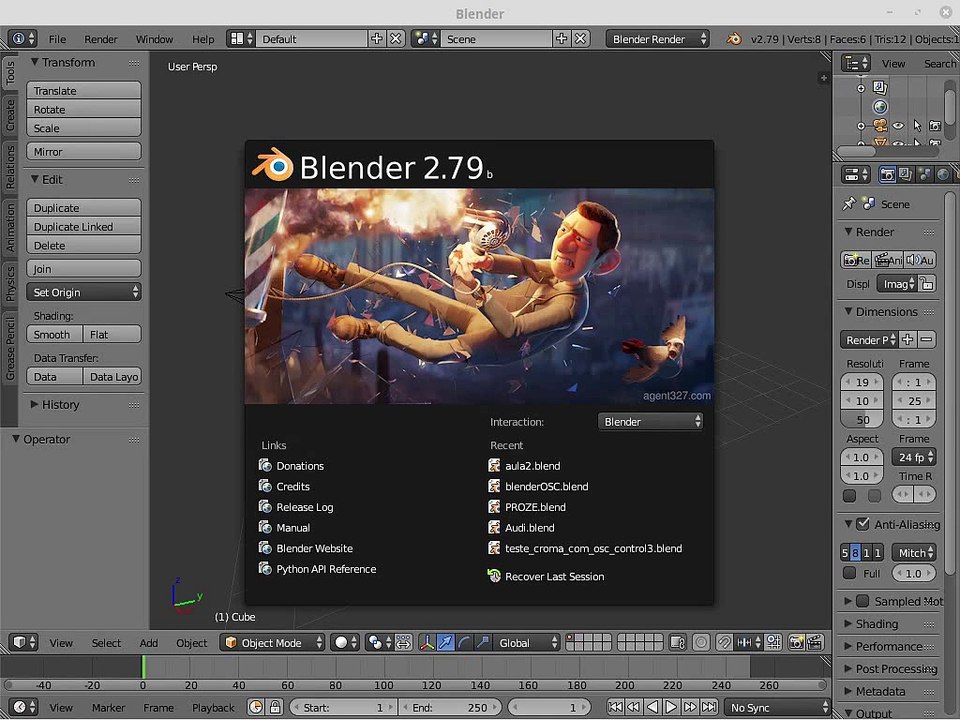Remove the Scene with its X icon
This screenshot has height=720, width=960.
point(581,39)
